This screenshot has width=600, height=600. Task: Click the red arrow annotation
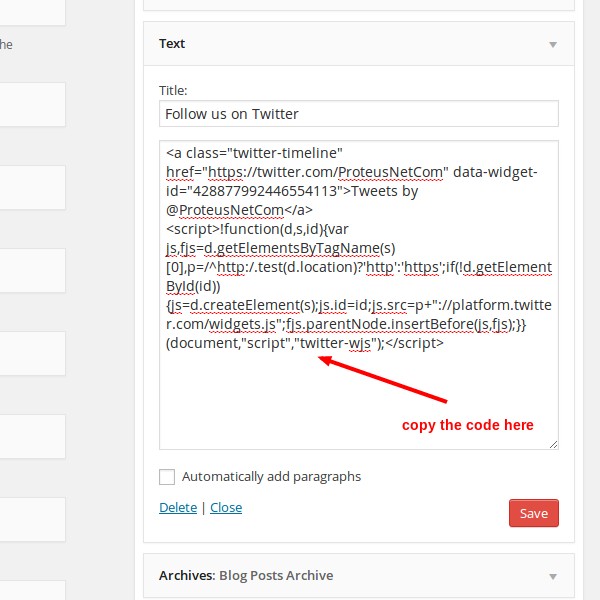coord(383,379)
